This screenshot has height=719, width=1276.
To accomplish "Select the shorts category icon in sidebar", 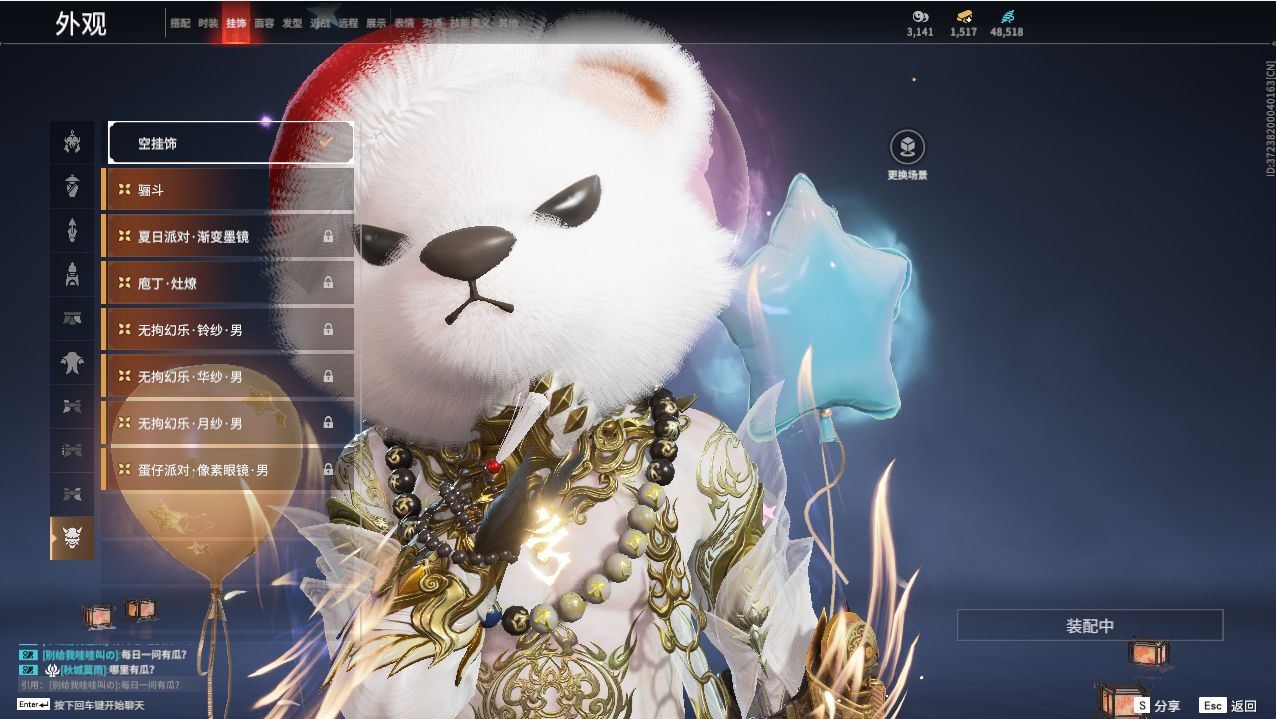I will point(72,319).
